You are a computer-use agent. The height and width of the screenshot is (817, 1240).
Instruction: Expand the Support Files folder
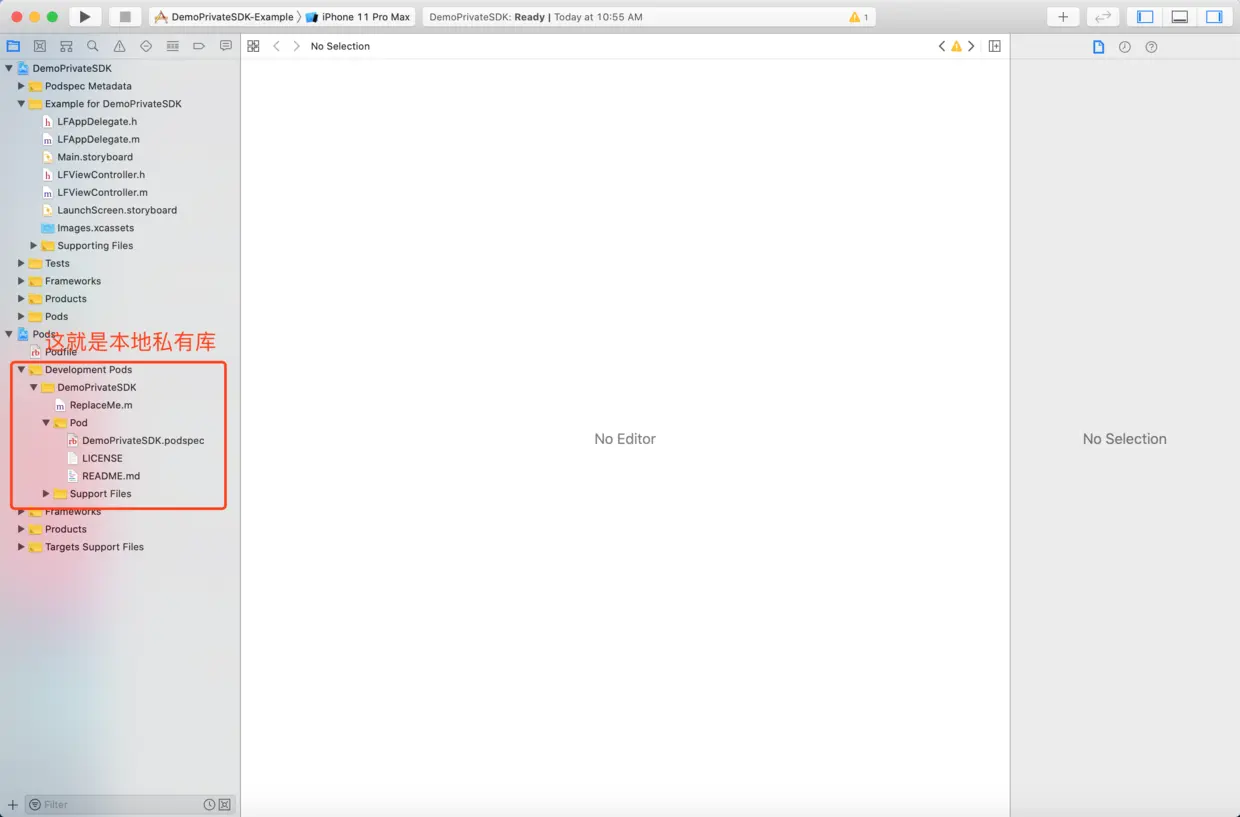click(46, 493)
